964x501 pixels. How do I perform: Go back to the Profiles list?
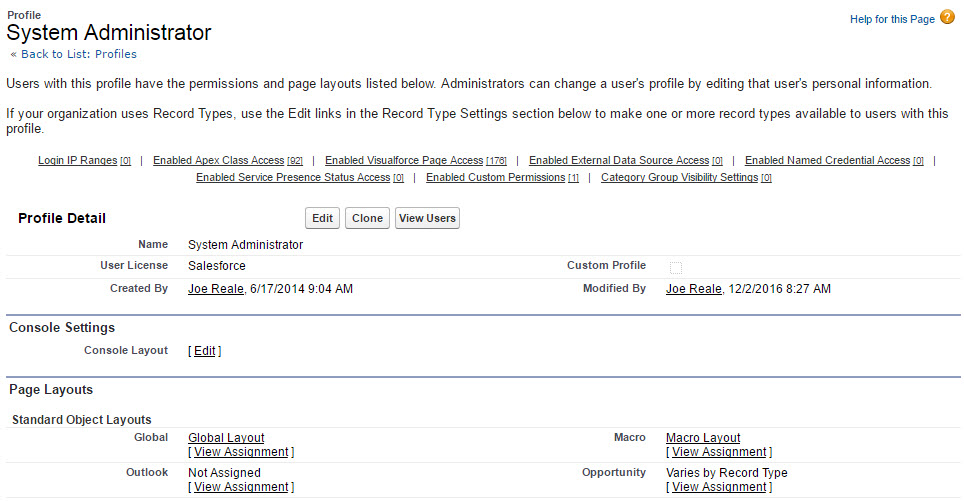[x=79, y=54]
